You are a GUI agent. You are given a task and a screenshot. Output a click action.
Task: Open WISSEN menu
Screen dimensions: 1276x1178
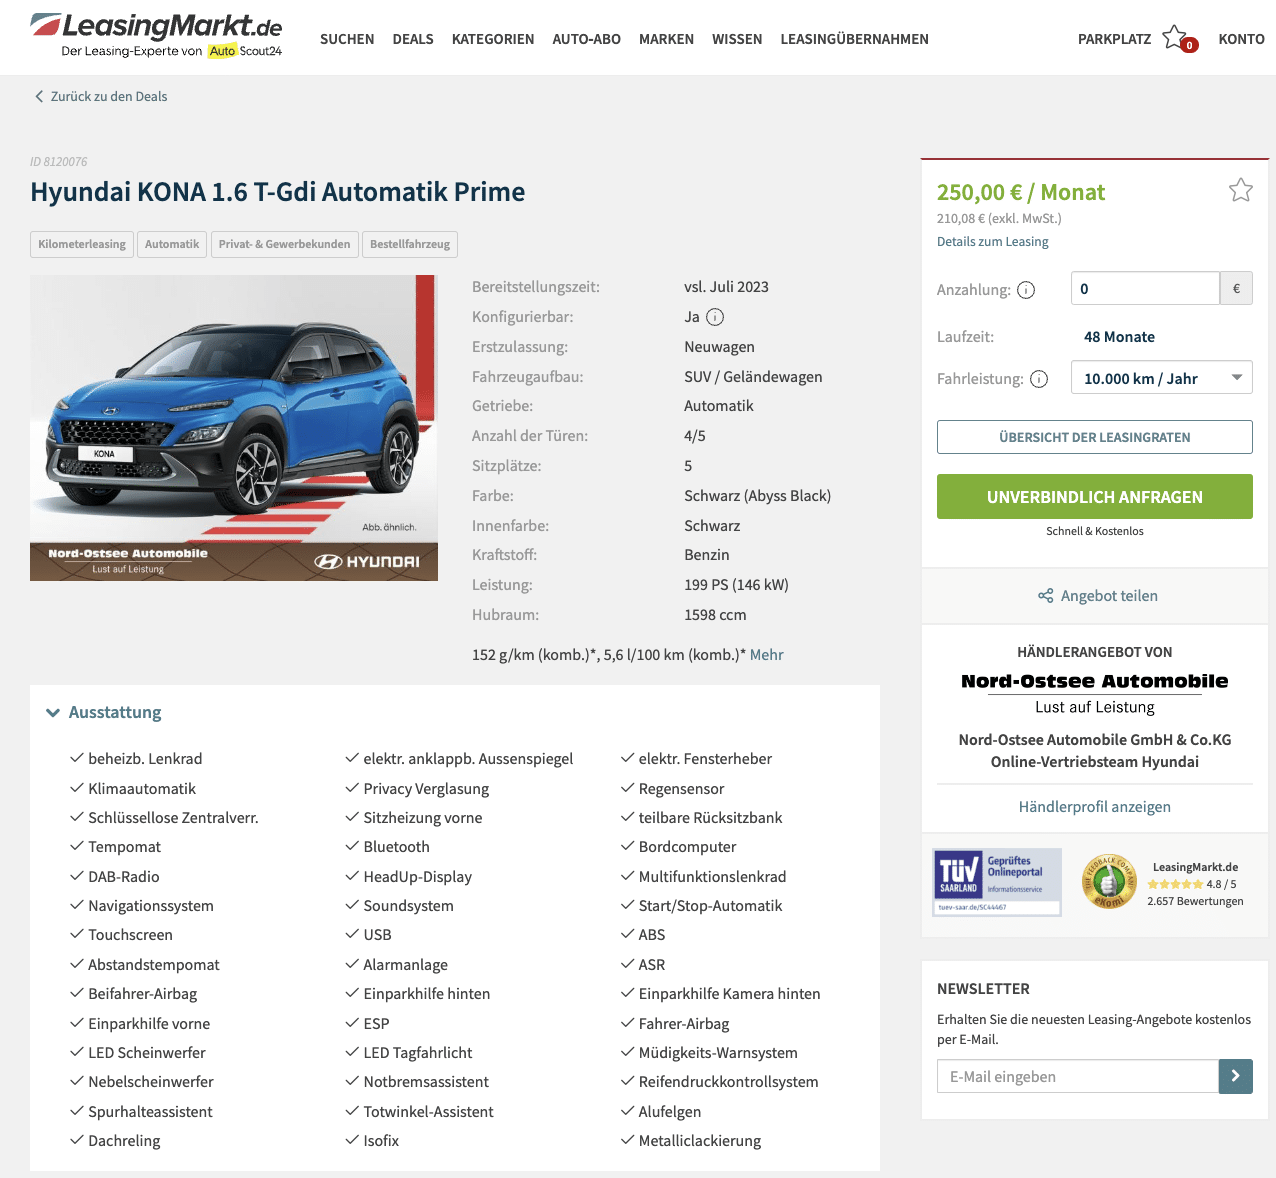[737, 39]
